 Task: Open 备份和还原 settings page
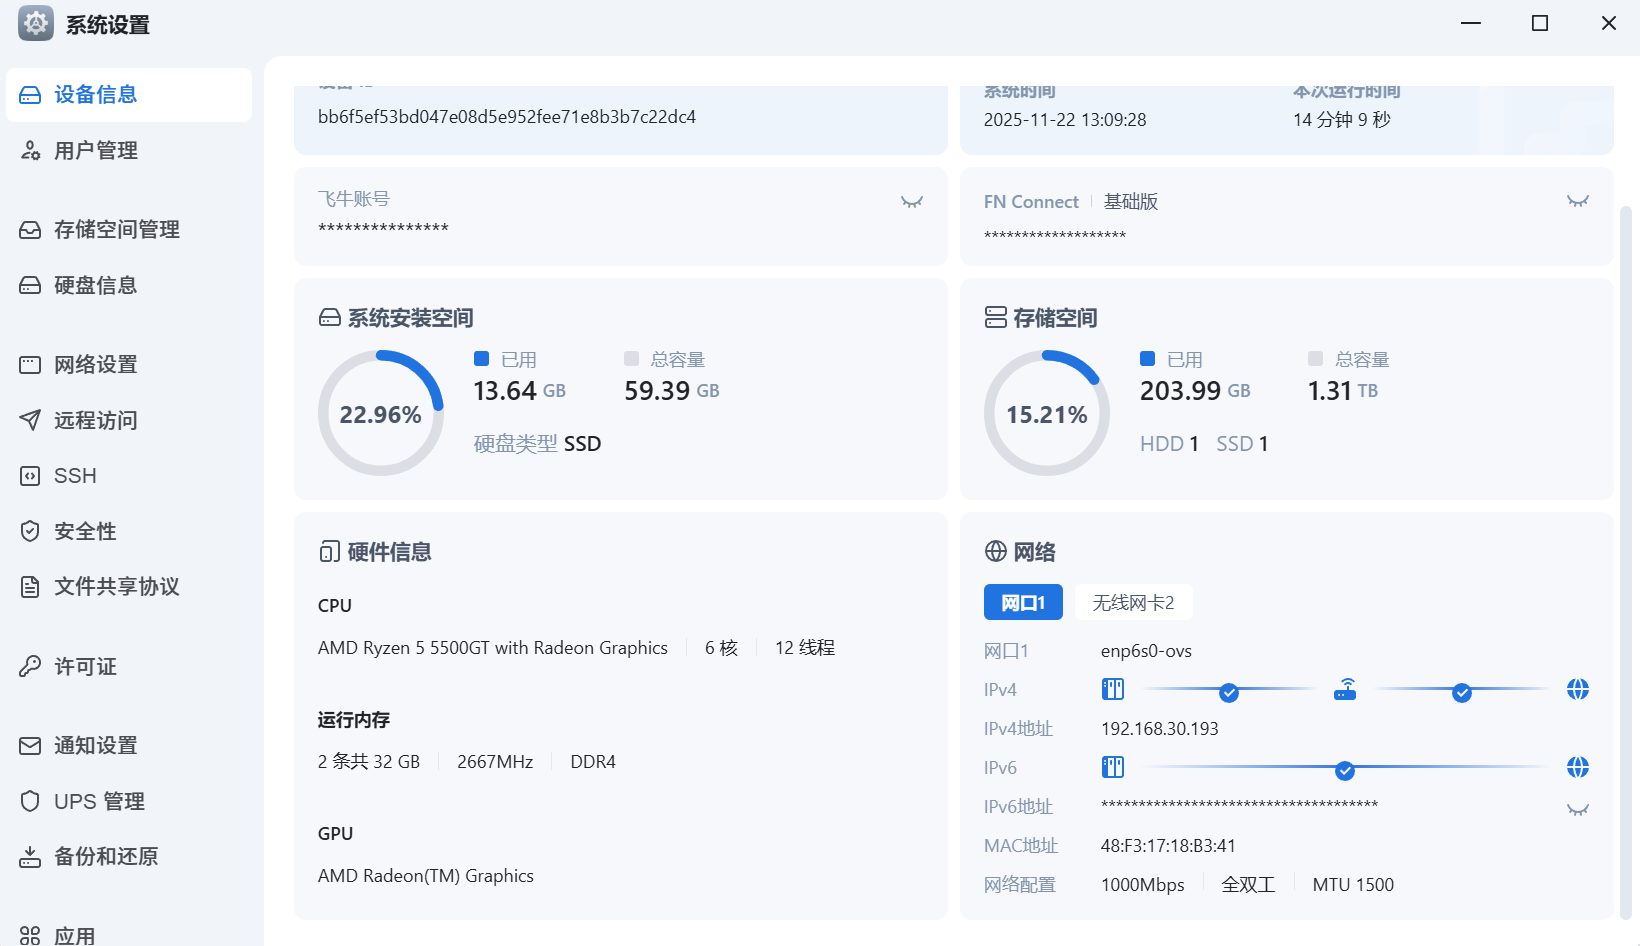tap(105, 857)
